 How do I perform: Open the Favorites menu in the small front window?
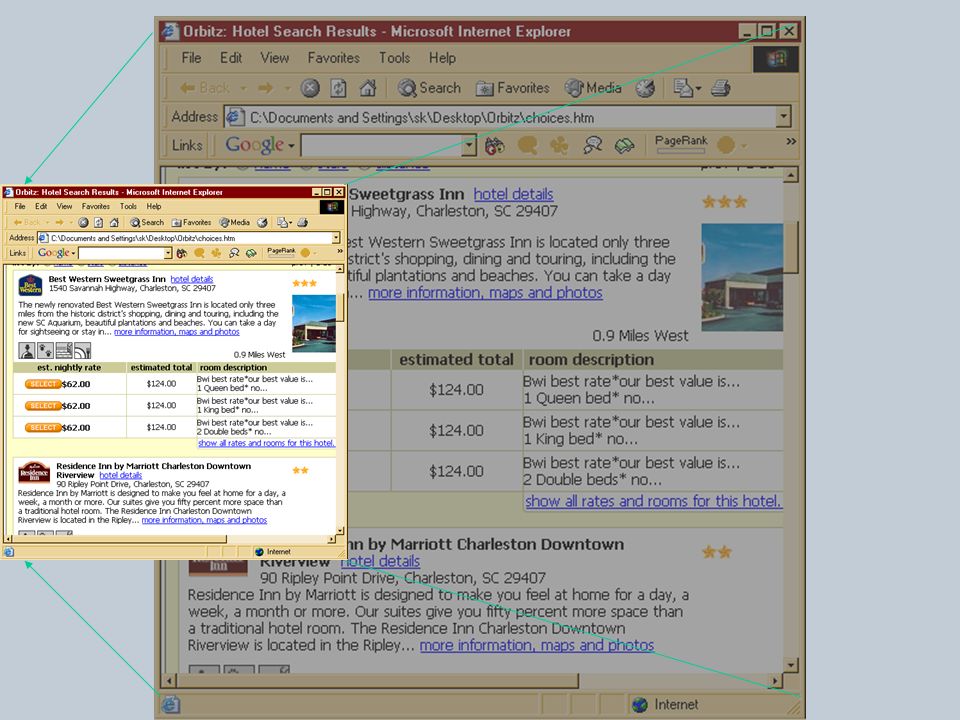point(96,206)
